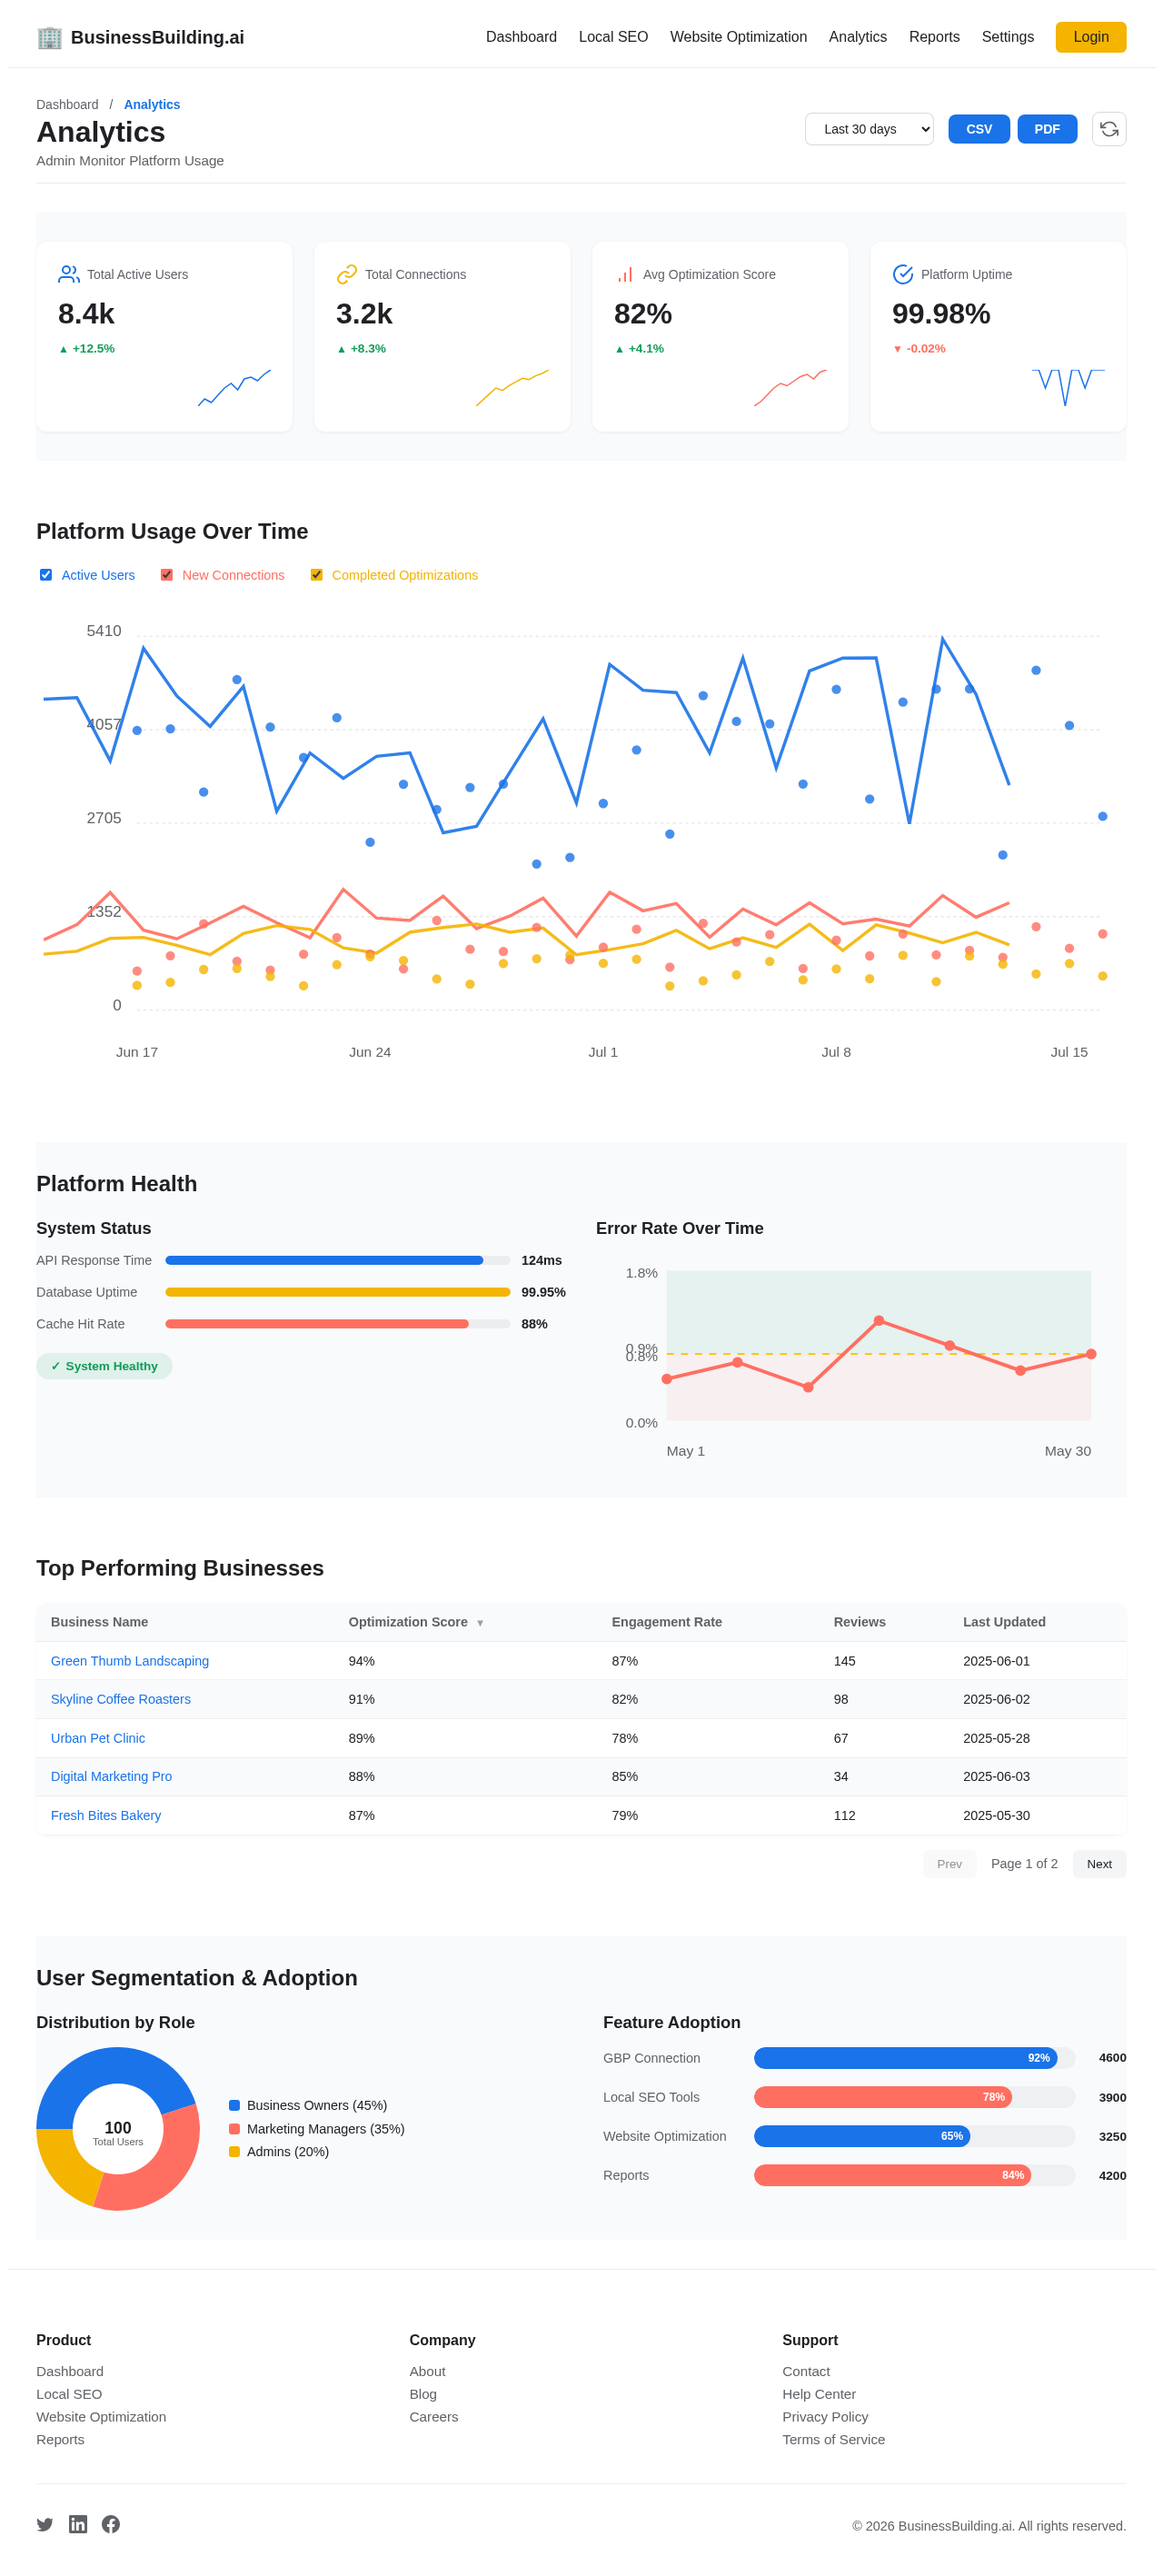Click the sort arrow beside Optimization Score
Screen dimensions: 1163x2576
point(480,1623)
